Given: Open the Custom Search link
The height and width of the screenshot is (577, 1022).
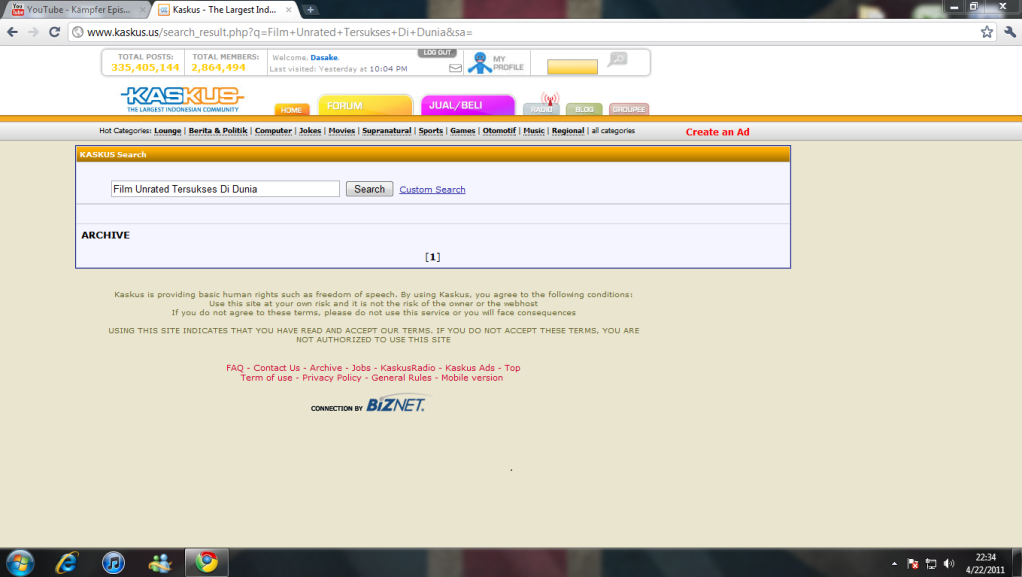Looking at the screenshot, I should 432,190.
